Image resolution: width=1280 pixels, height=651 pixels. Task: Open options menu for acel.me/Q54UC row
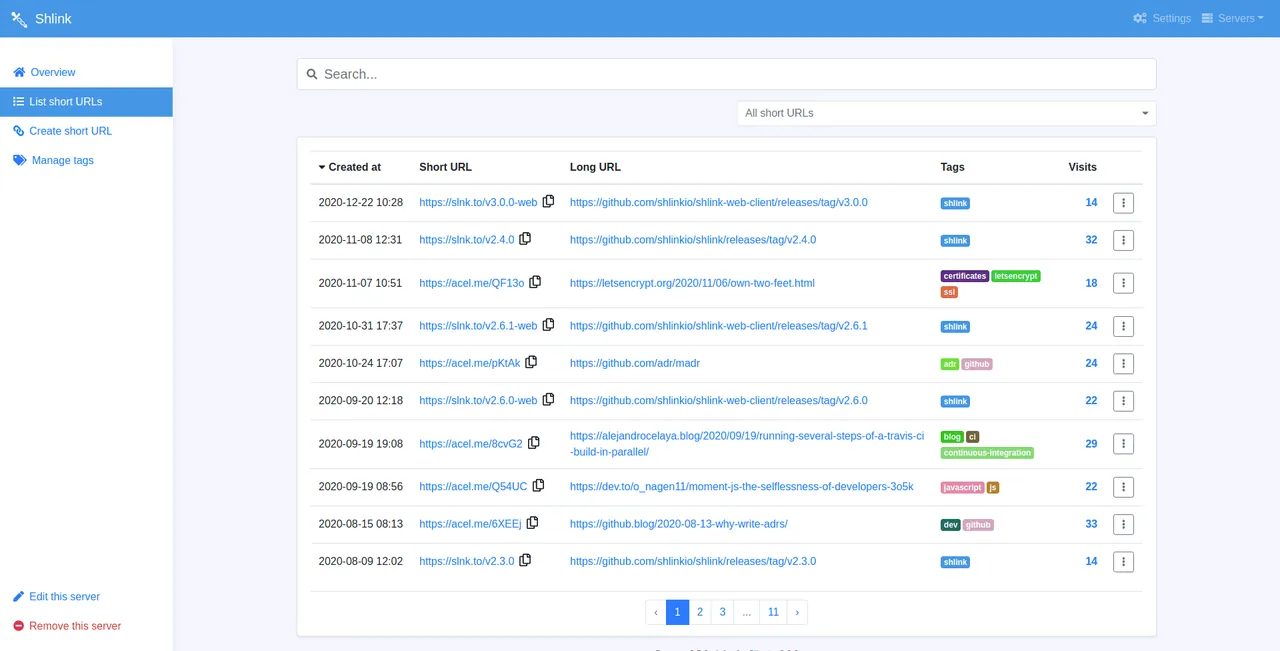point(1123,487)
